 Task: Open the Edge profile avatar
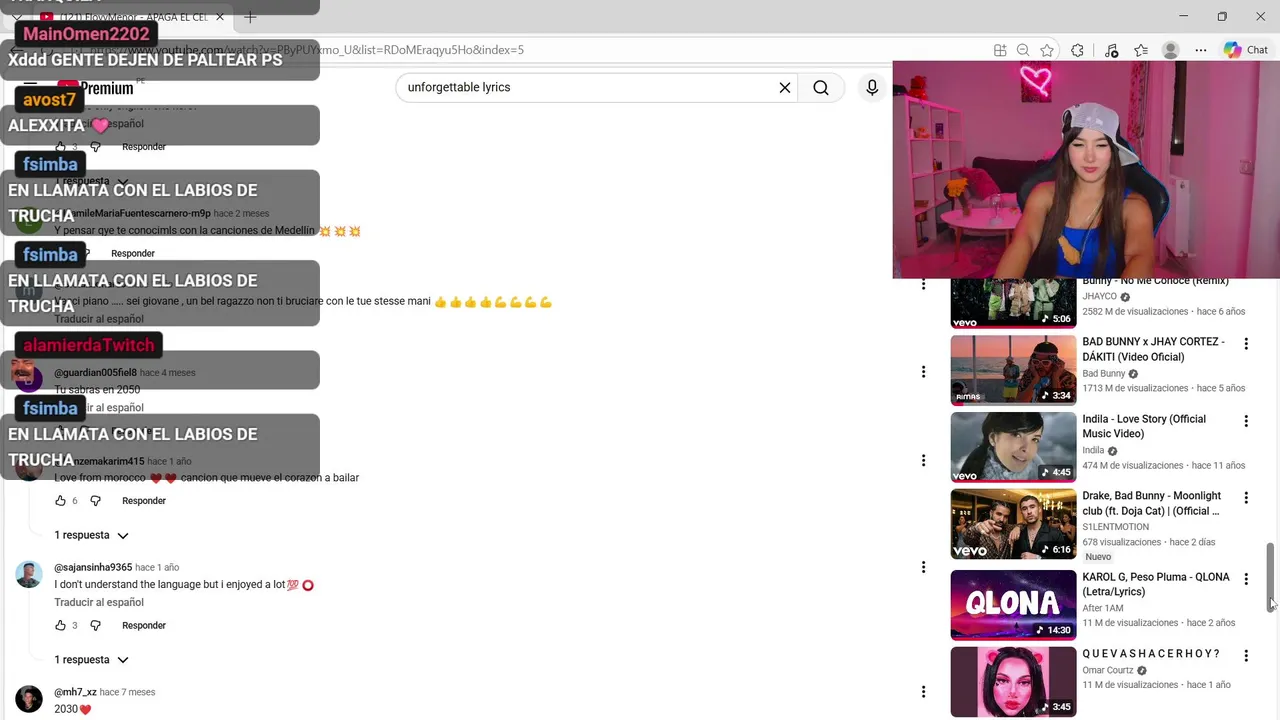click(1171, 50)
